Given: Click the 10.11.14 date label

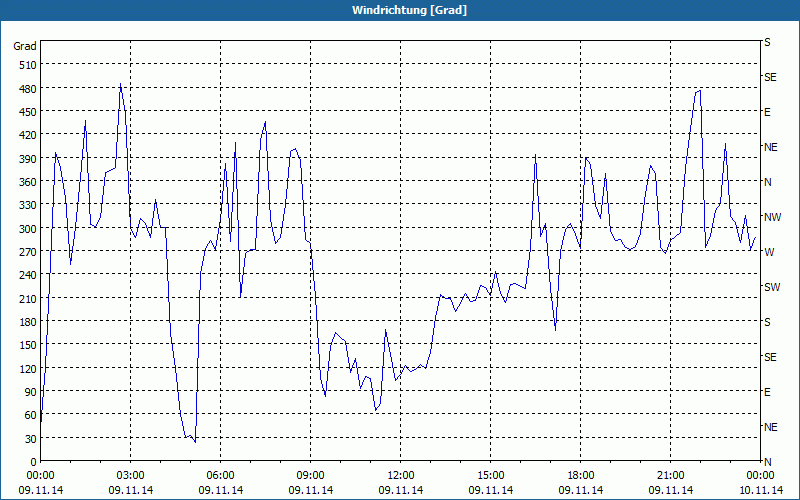Looking at the screenshot, I should click(760, 490).
